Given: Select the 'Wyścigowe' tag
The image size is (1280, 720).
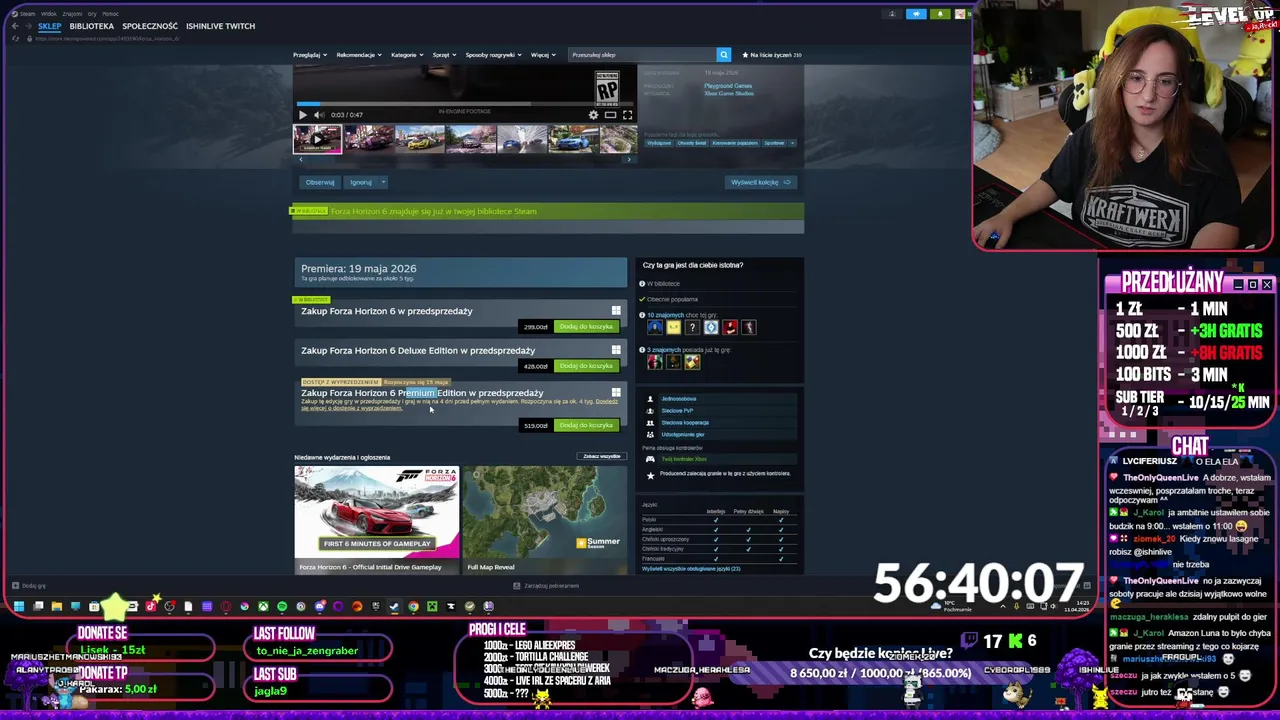Looking at the screenshot, I should (x=659, y=143).
